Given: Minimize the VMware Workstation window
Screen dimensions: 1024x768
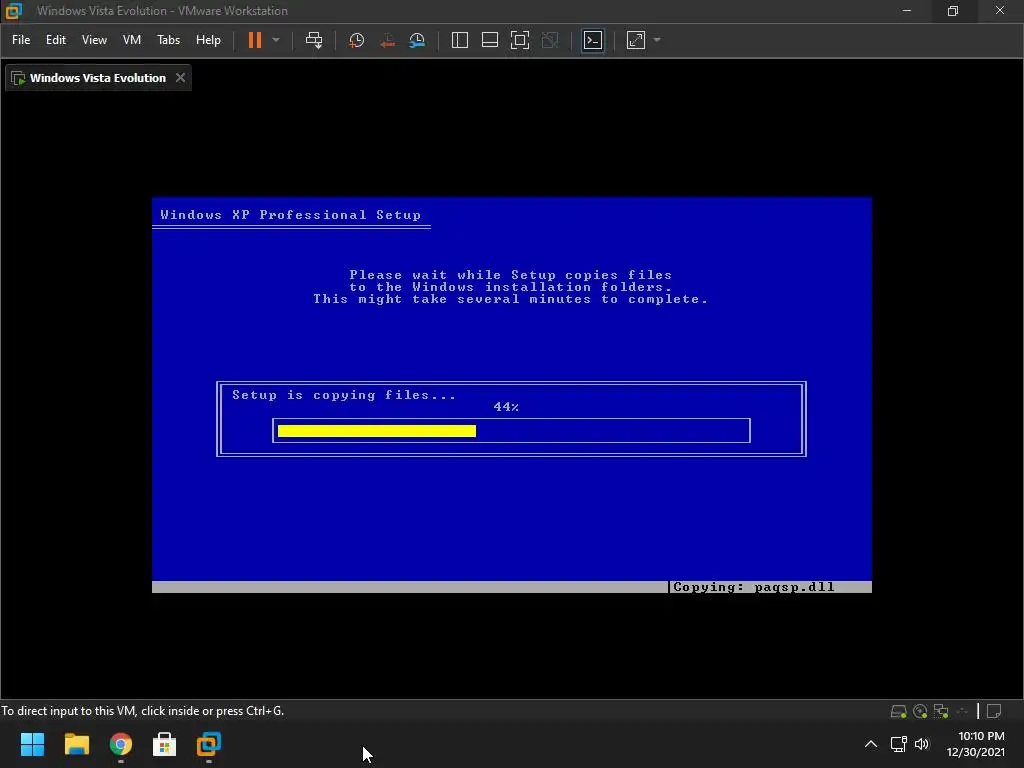Looking at the screenshot, I should (x=906, y=10).
